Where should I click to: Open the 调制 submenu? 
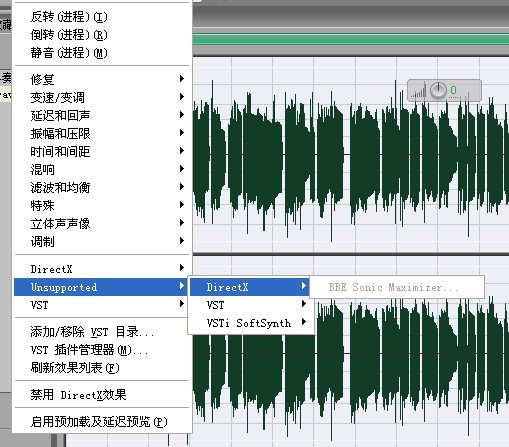(102, 241)
